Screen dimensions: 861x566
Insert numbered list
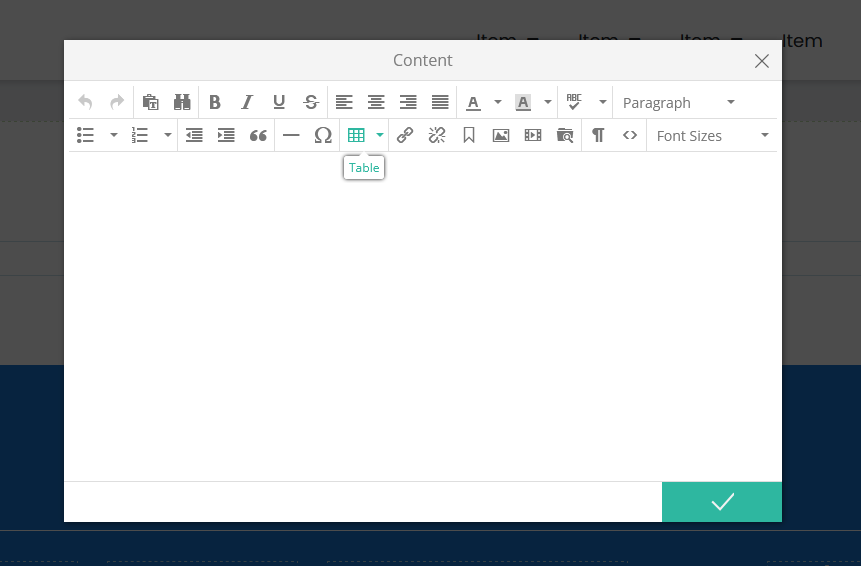point(140,135)
